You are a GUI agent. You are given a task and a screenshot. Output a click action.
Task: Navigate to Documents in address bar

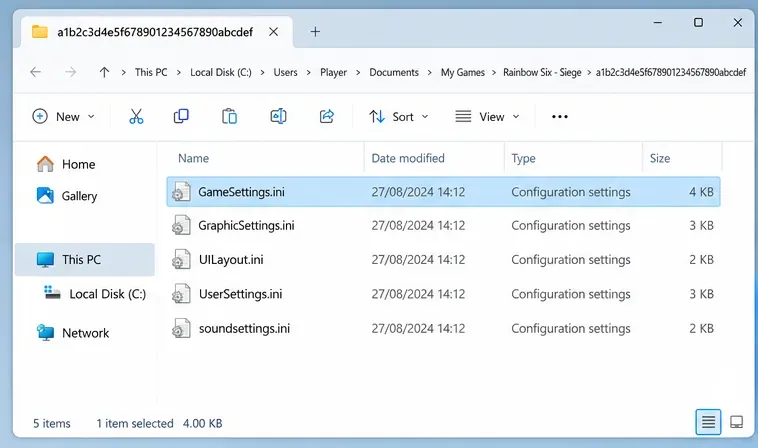394,72
